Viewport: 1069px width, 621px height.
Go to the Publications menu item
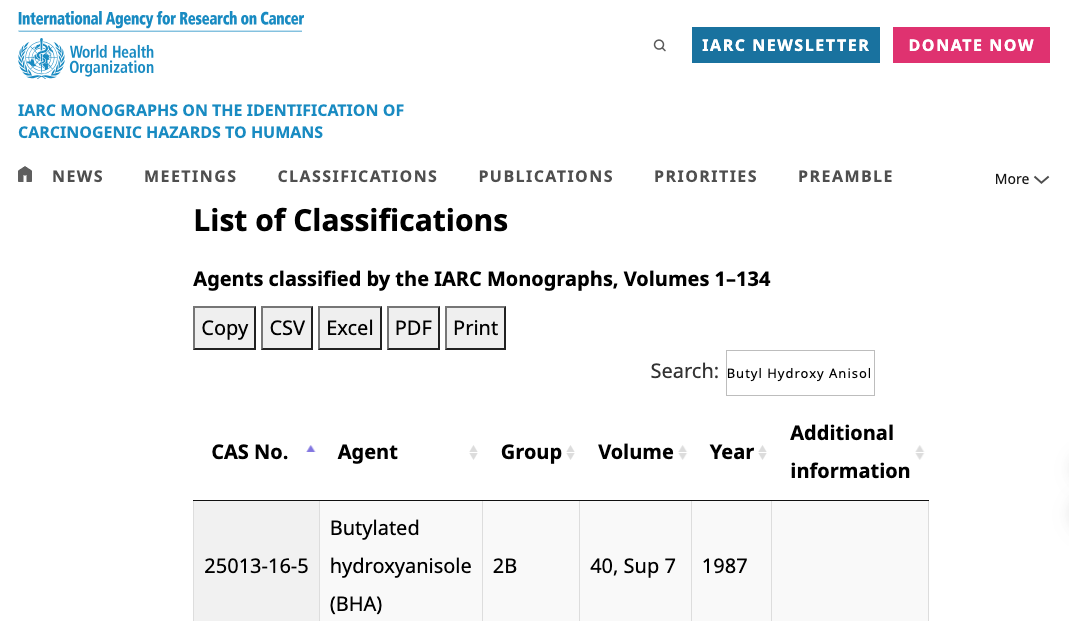coord(545,176)
